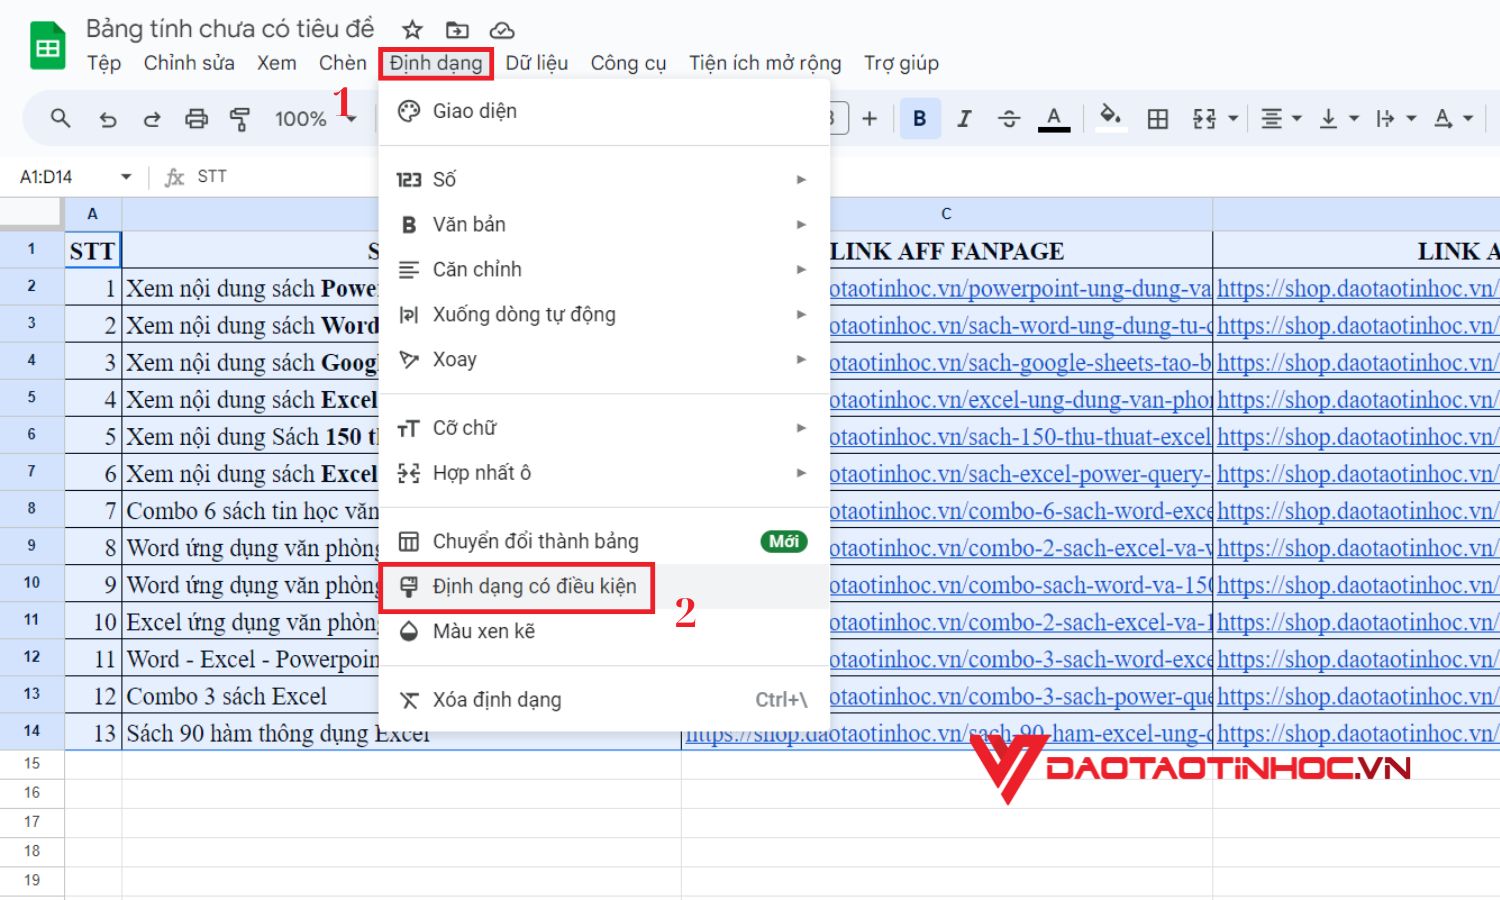Open the borders menu
The width and height of the screenshot is (1500, 900).
point(1157,118)
